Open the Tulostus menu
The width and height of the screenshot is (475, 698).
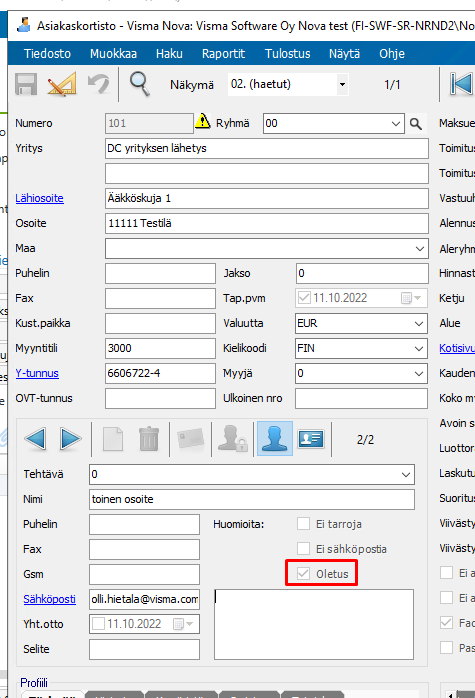point(288,53)
